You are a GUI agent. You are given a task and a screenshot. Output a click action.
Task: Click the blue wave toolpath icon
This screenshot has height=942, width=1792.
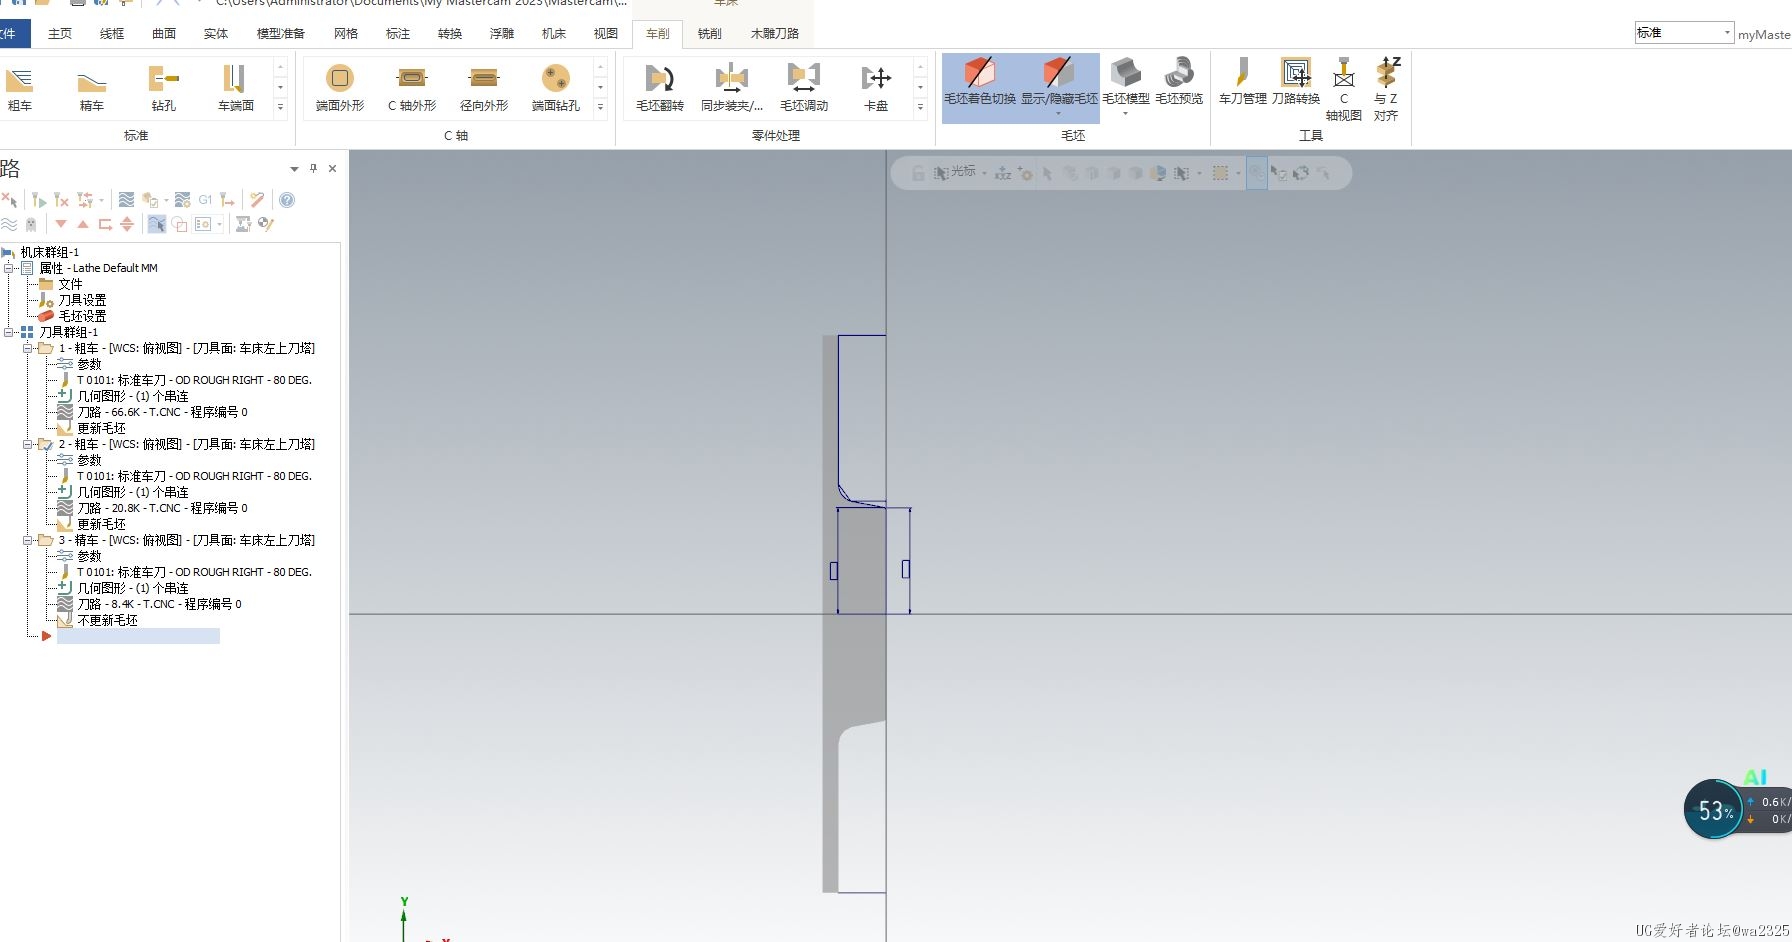tap(126, 200)
